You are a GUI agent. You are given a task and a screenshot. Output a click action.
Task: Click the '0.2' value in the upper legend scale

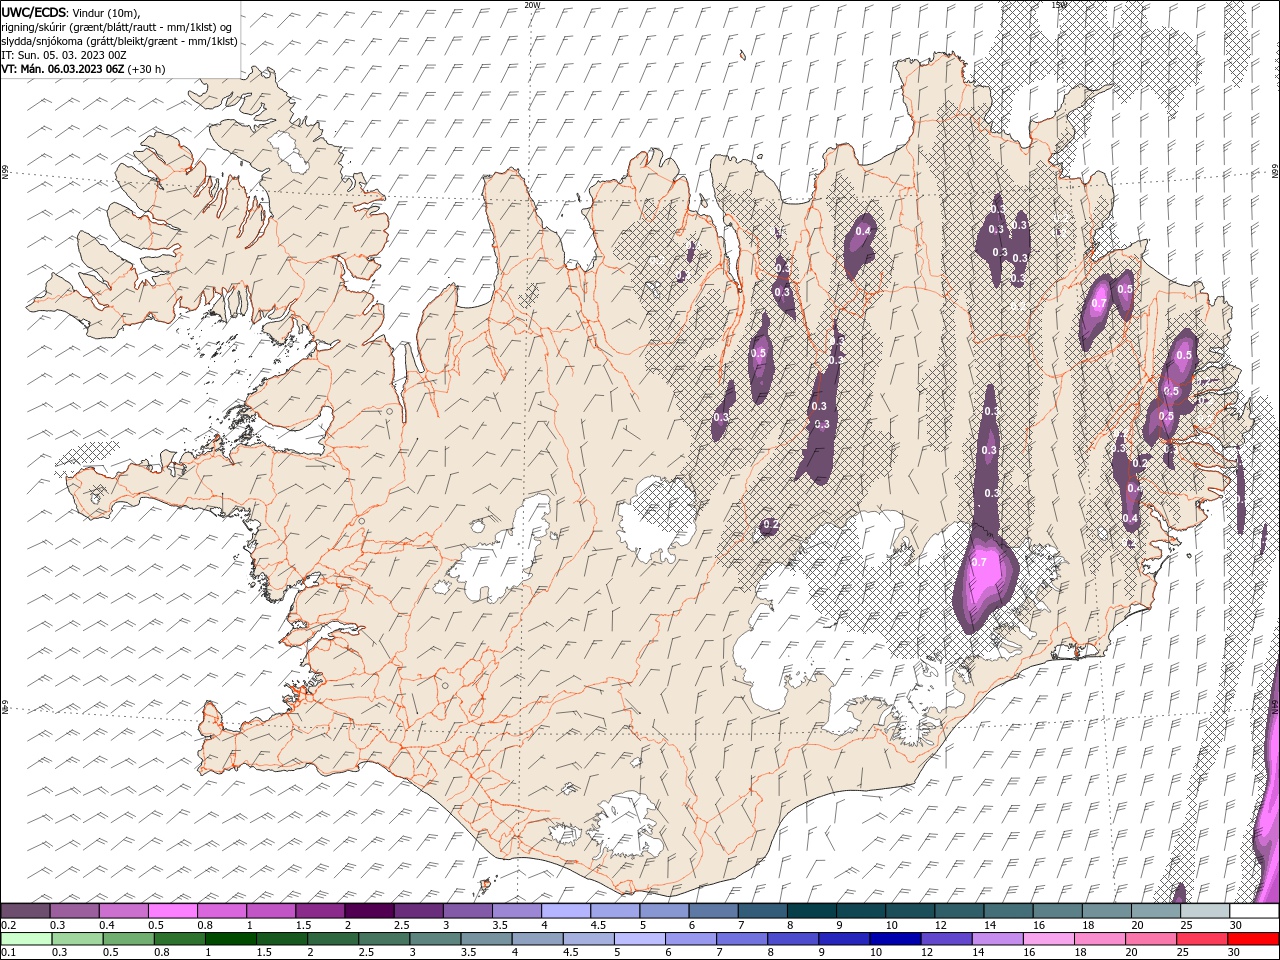click(x=9, y=925)
